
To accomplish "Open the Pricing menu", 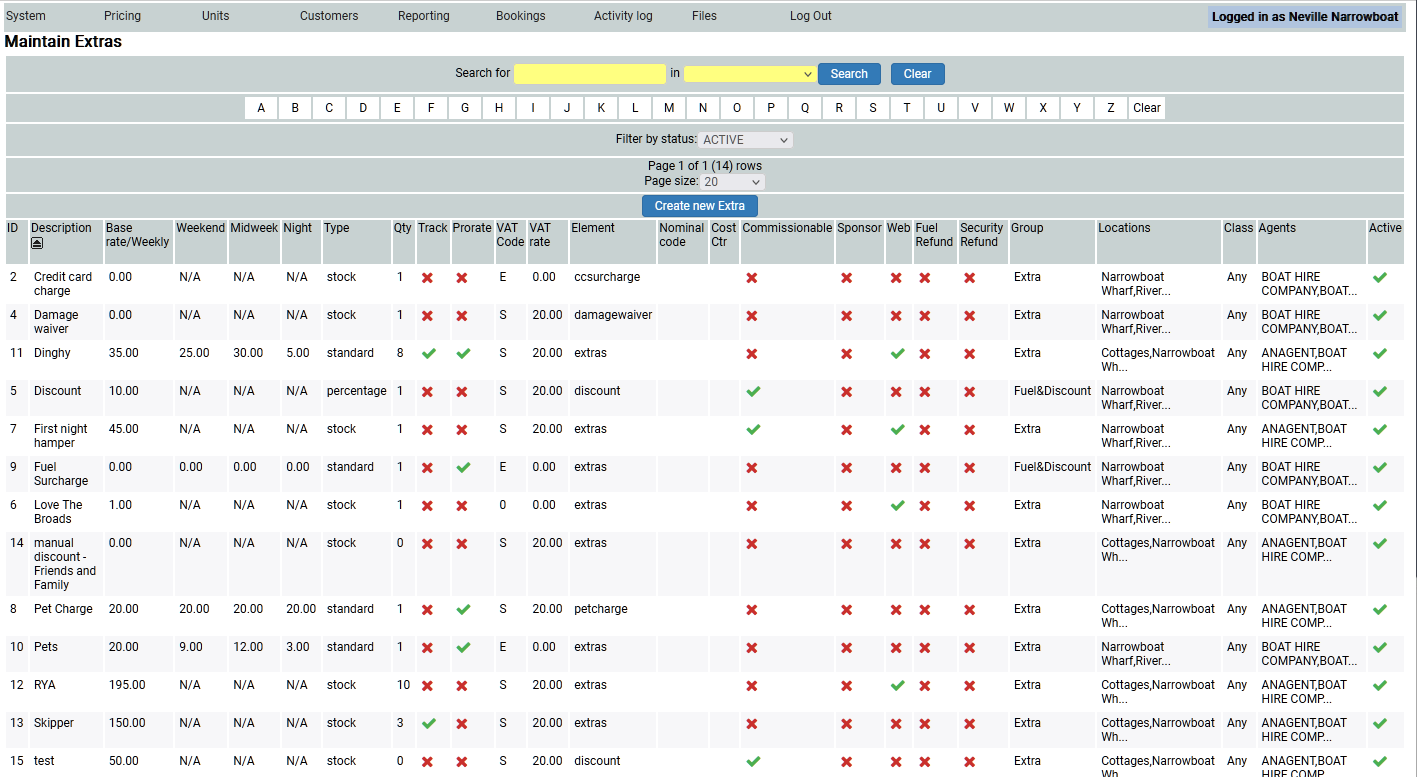I will (x=122, y=16).
